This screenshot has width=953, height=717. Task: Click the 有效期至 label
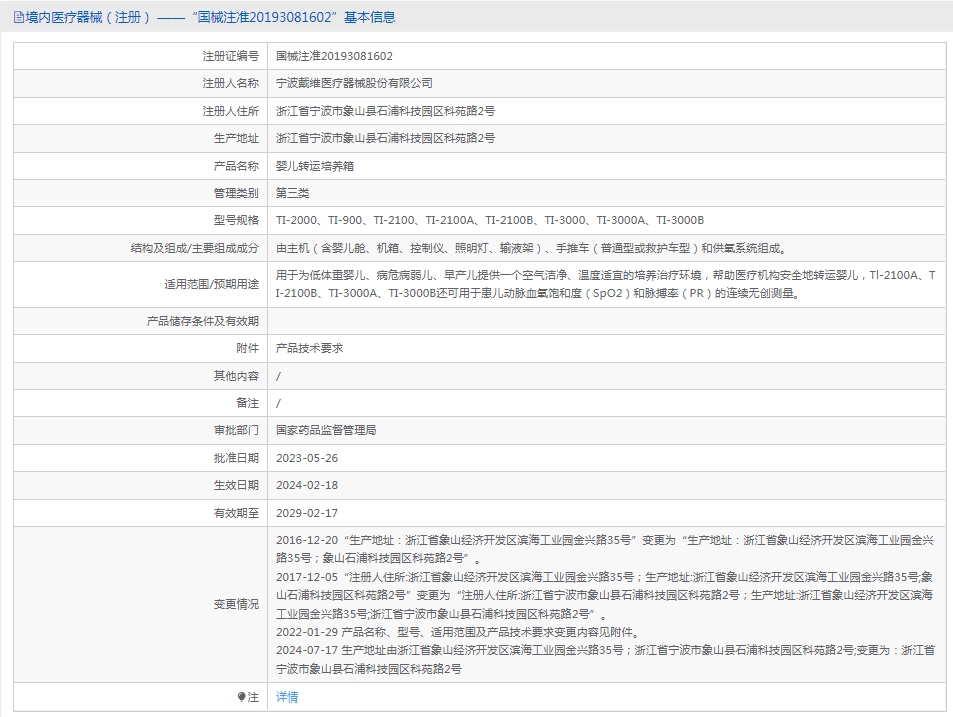(236, 513)
